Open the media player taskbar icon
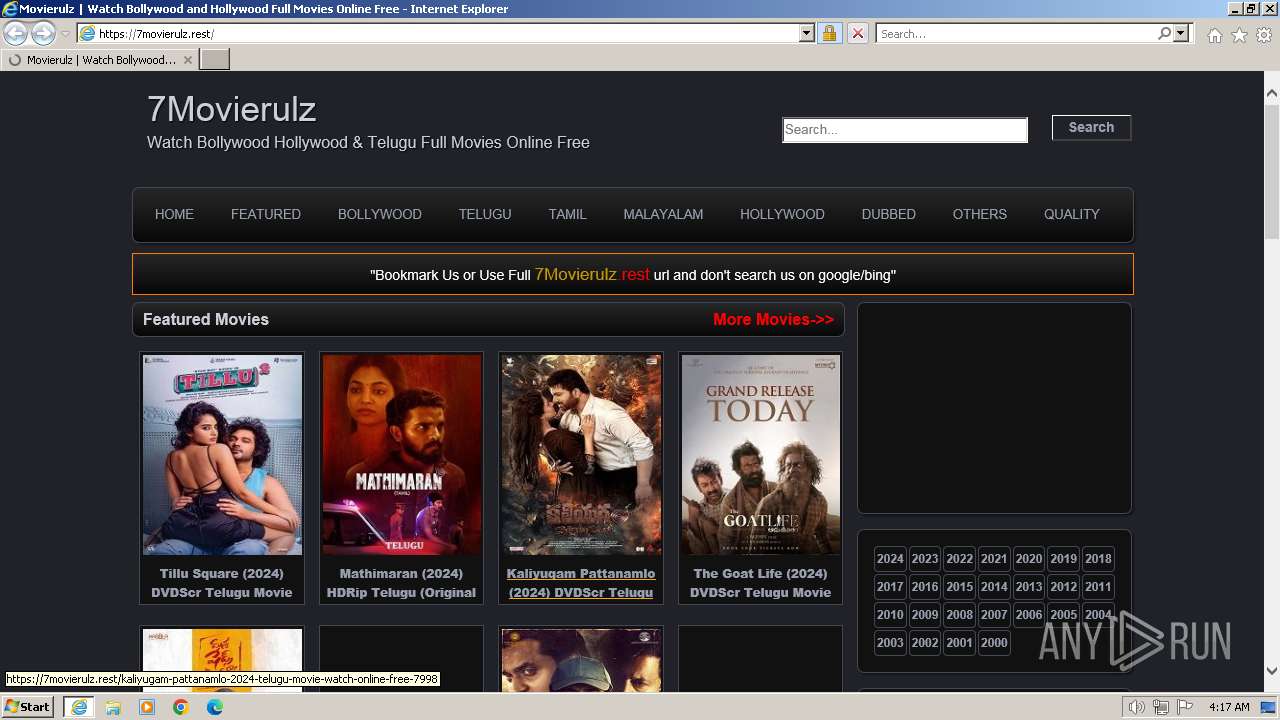The width and height of the screenshot is (1280, 720). 147,707
